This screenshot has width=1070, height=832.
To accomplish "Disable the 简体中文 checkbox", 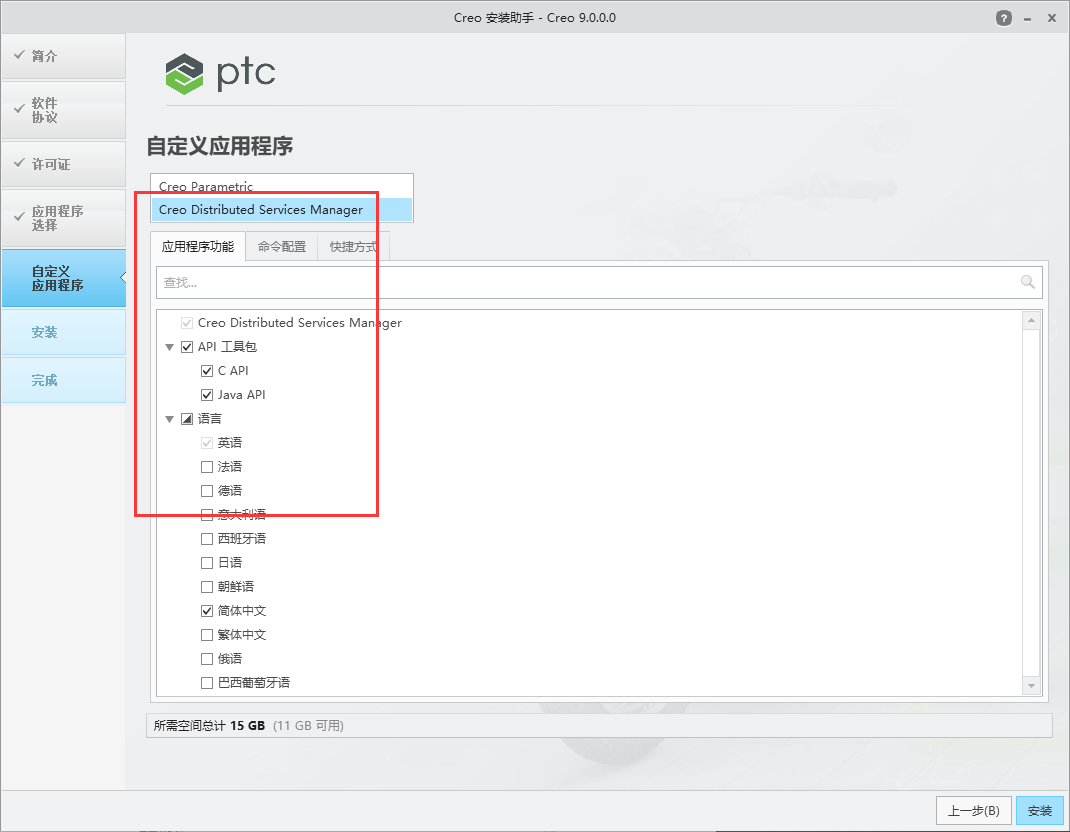I will tap(206, 610).
